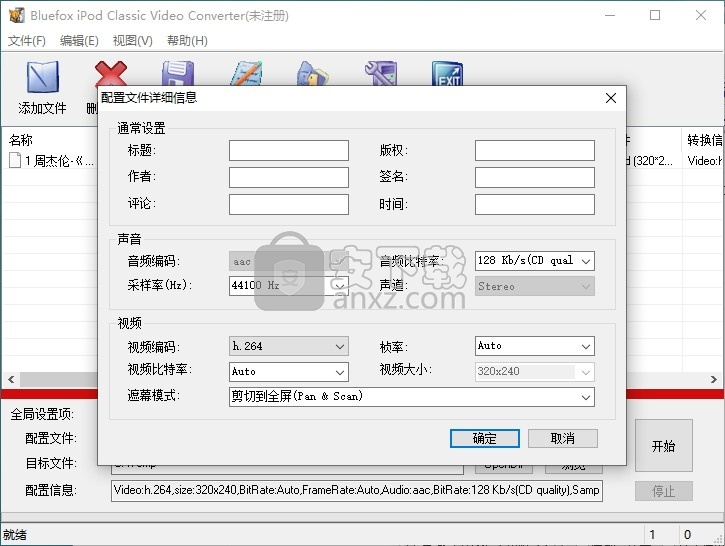Click the 转换信 column header
The image size is (725, 546).
[704, 140]
